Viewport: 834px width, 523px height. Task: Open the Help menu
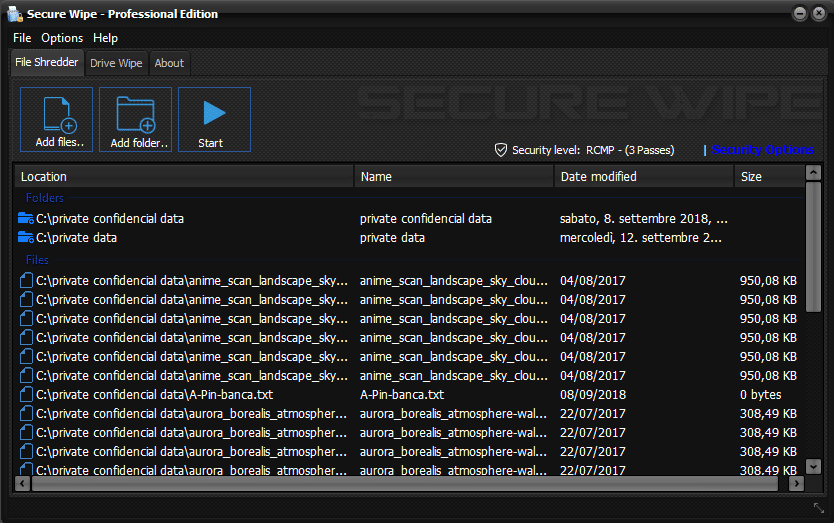pos(105,38)
